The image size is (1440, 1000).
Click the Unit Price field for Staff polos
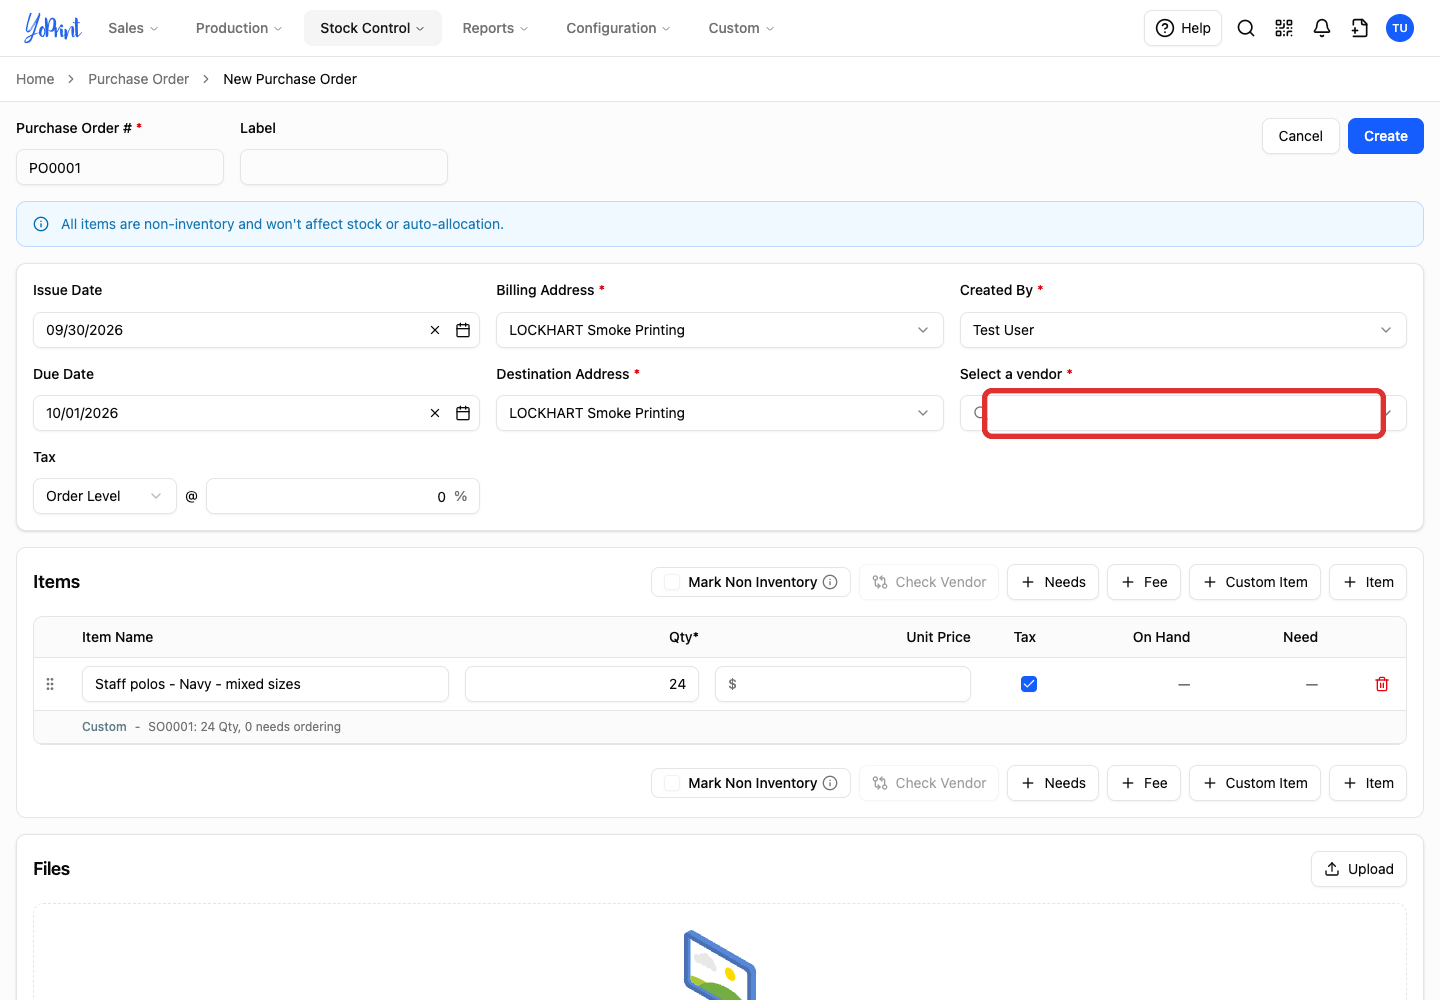(843, 684)
